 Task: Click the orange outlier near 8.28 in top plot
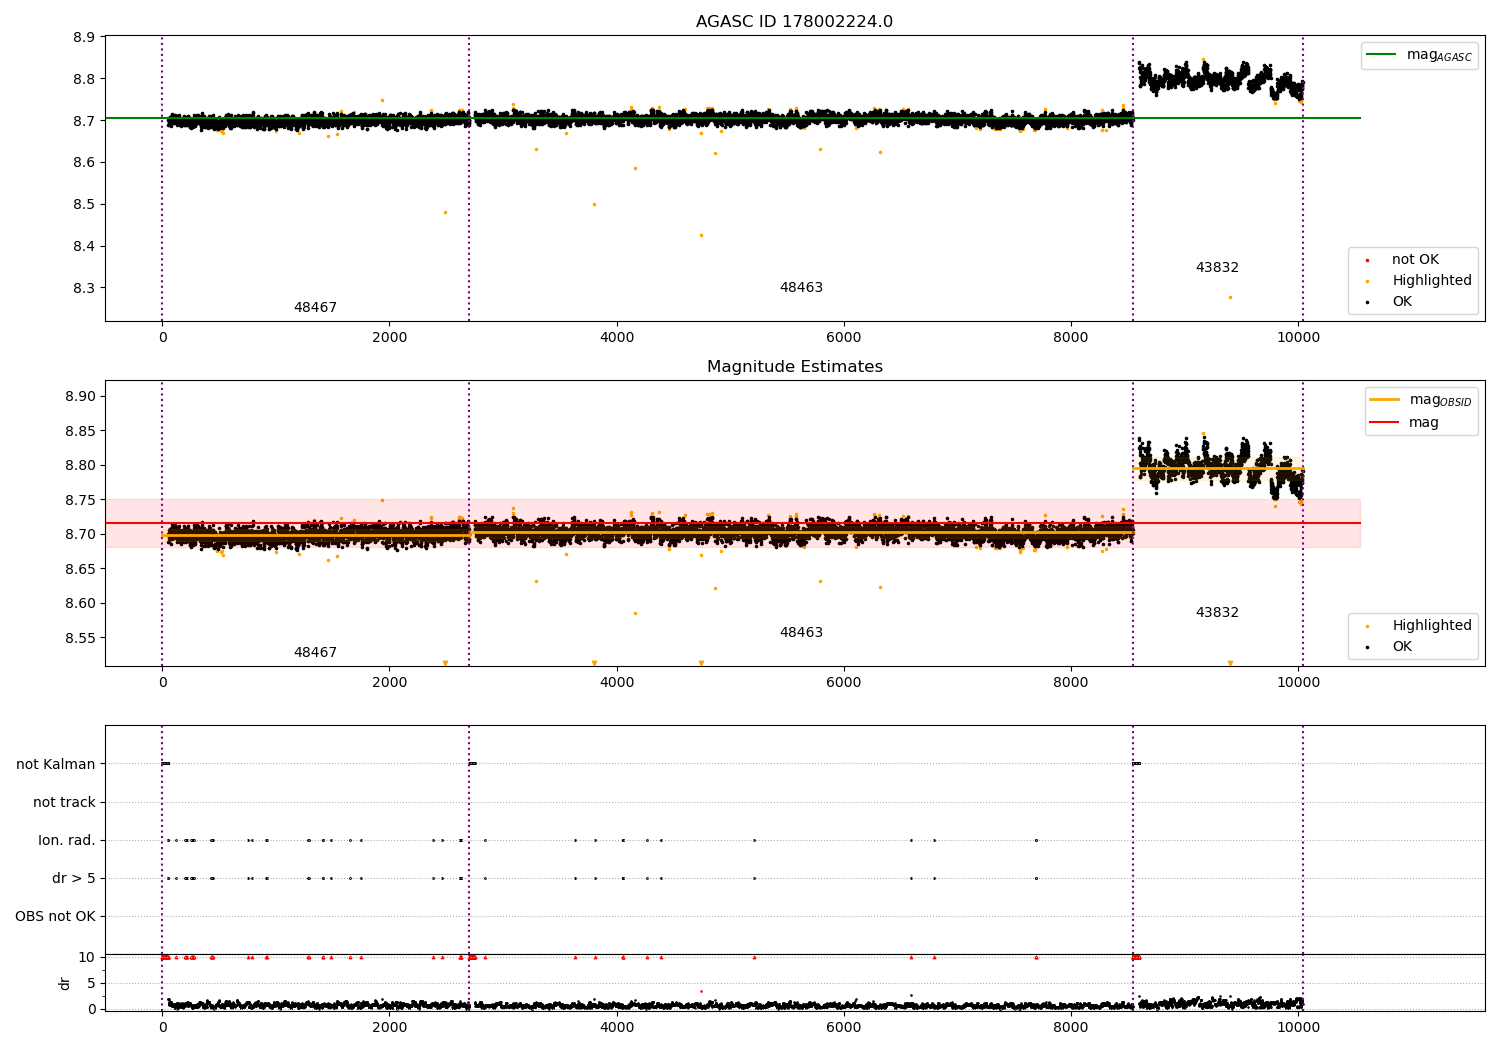1230,297
